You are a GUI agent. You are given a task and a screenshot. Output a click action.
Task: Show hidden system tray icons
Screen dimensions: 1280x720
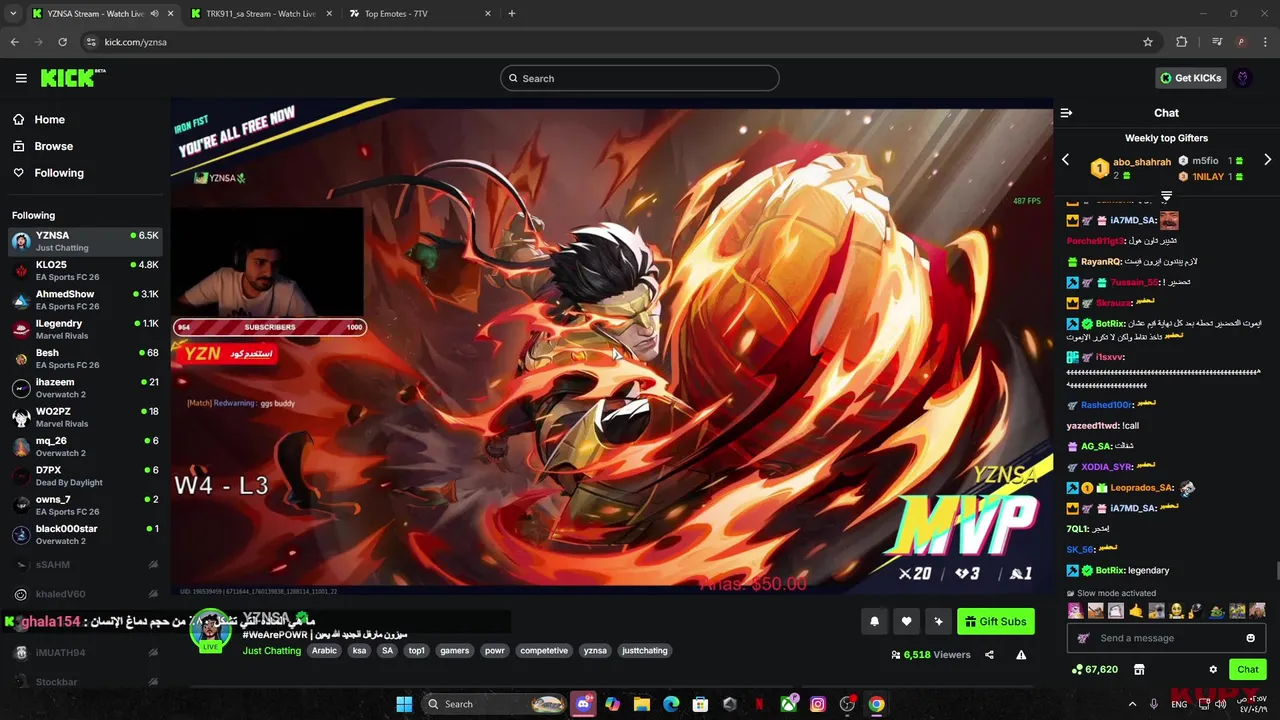click(x=1133, y=704)
